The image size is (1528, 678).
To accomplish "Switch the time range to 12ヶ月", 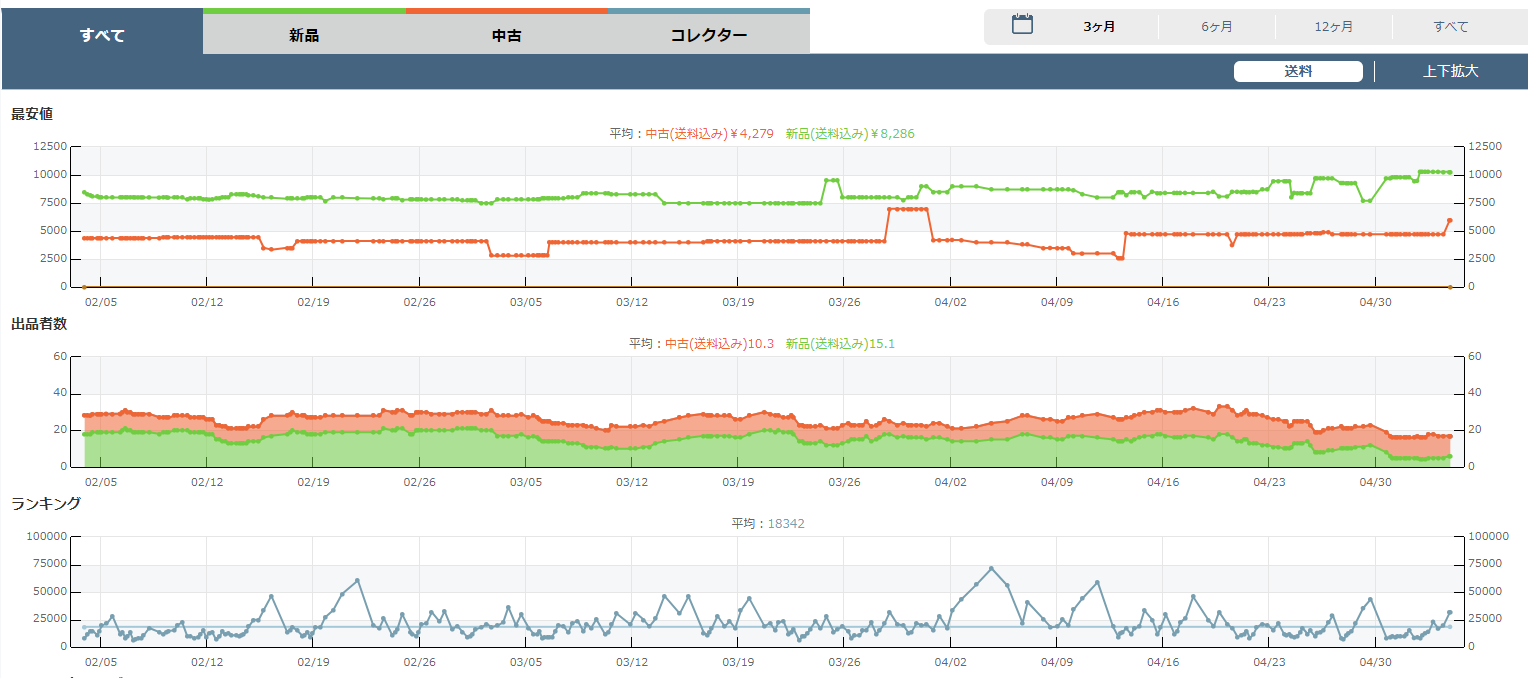I will click(1334, 27).
